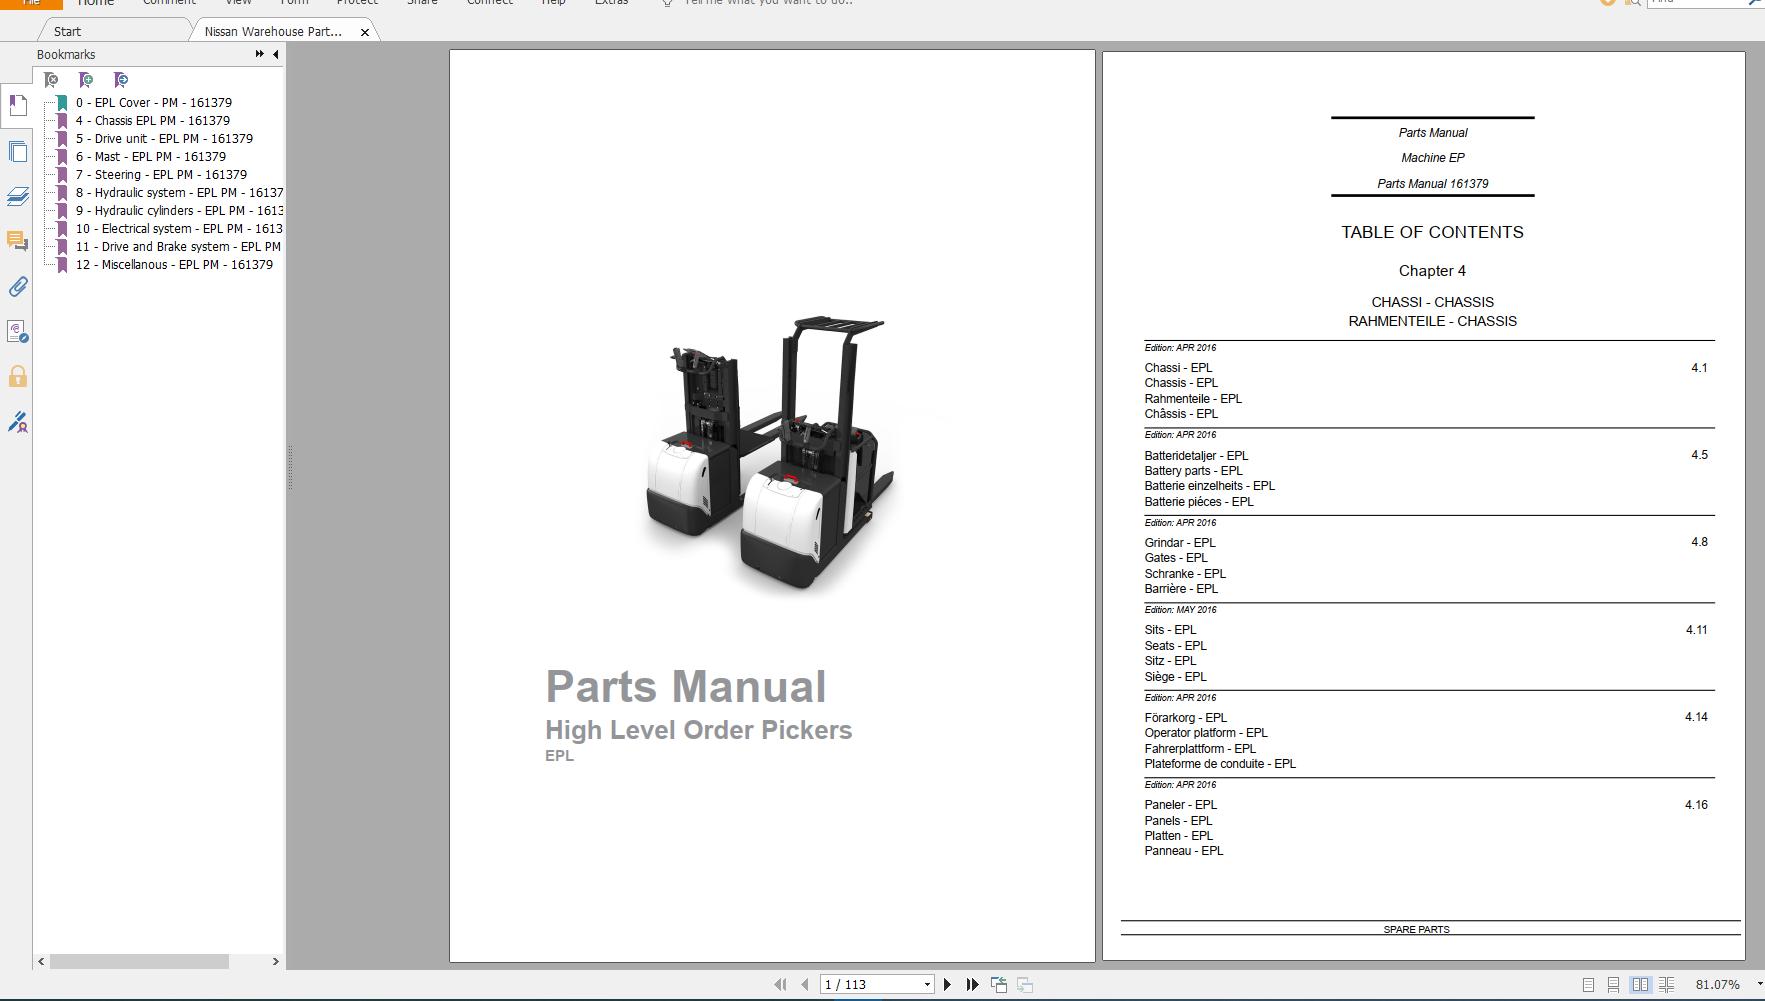
Task: Click the add new bookmark icon
Action: (x=86, y=80)
